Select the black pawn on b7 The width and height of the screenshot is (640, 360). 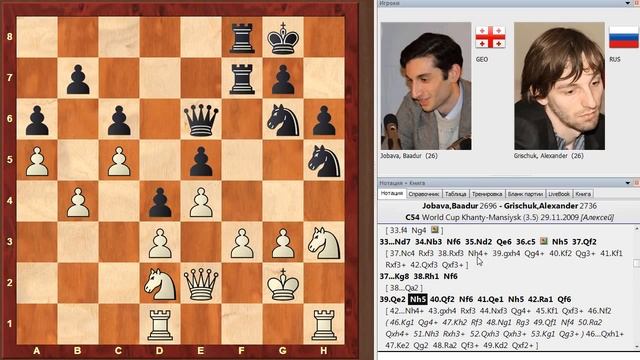click(x=78, y=78)
